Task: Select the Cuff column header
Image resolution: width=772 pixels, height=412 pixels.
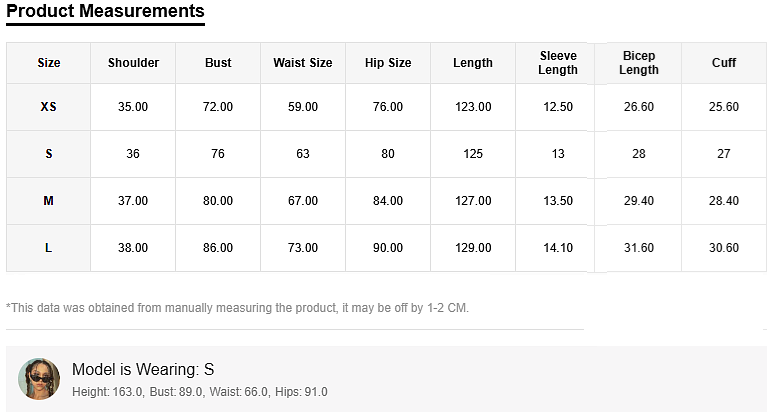Action: coord(724,63)
